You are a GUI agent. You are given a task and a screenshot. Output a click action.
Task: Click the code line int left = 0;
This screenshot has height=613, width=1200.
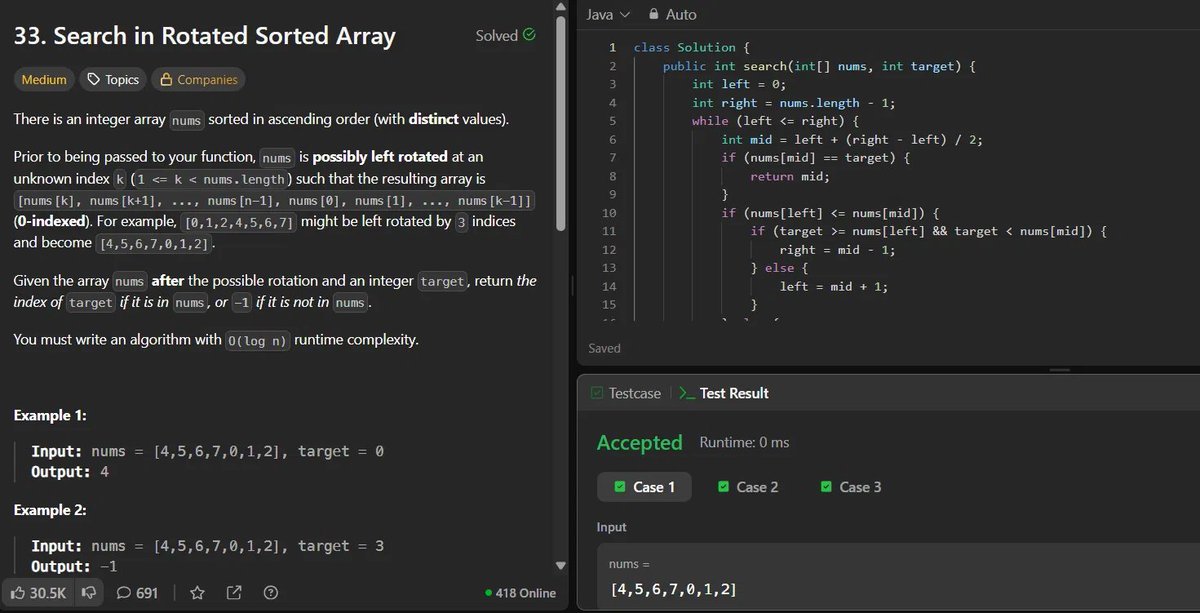(x=739, y=84)
